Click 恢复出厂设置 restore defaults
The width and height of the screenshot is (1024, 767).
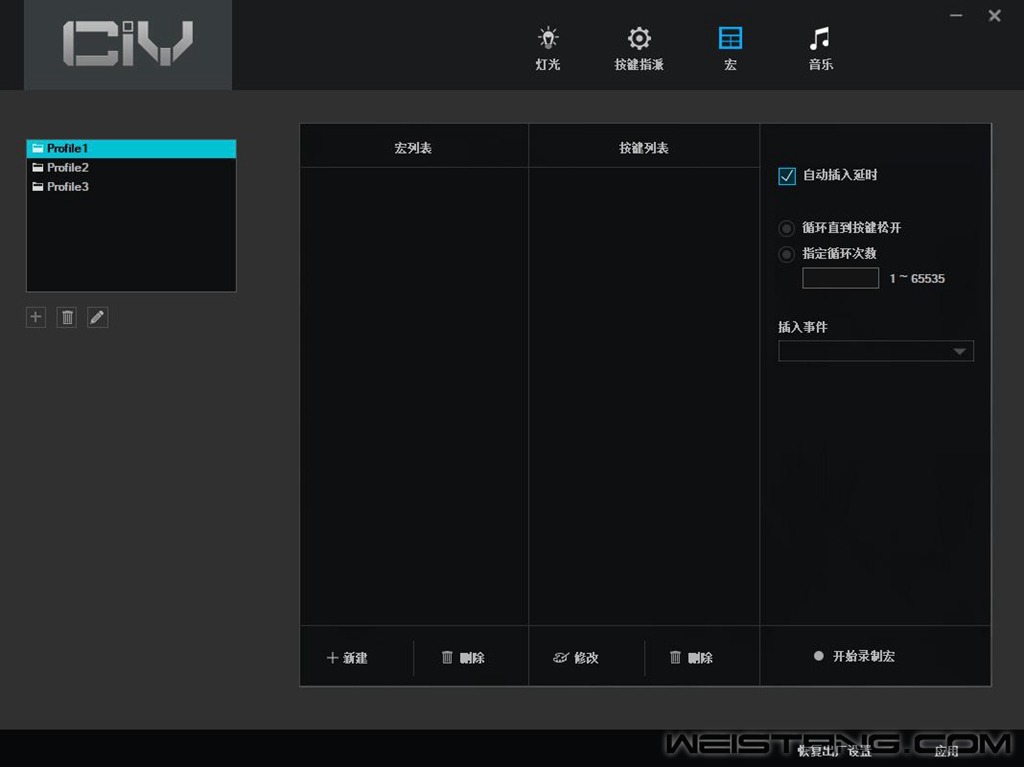pos(835,751)
